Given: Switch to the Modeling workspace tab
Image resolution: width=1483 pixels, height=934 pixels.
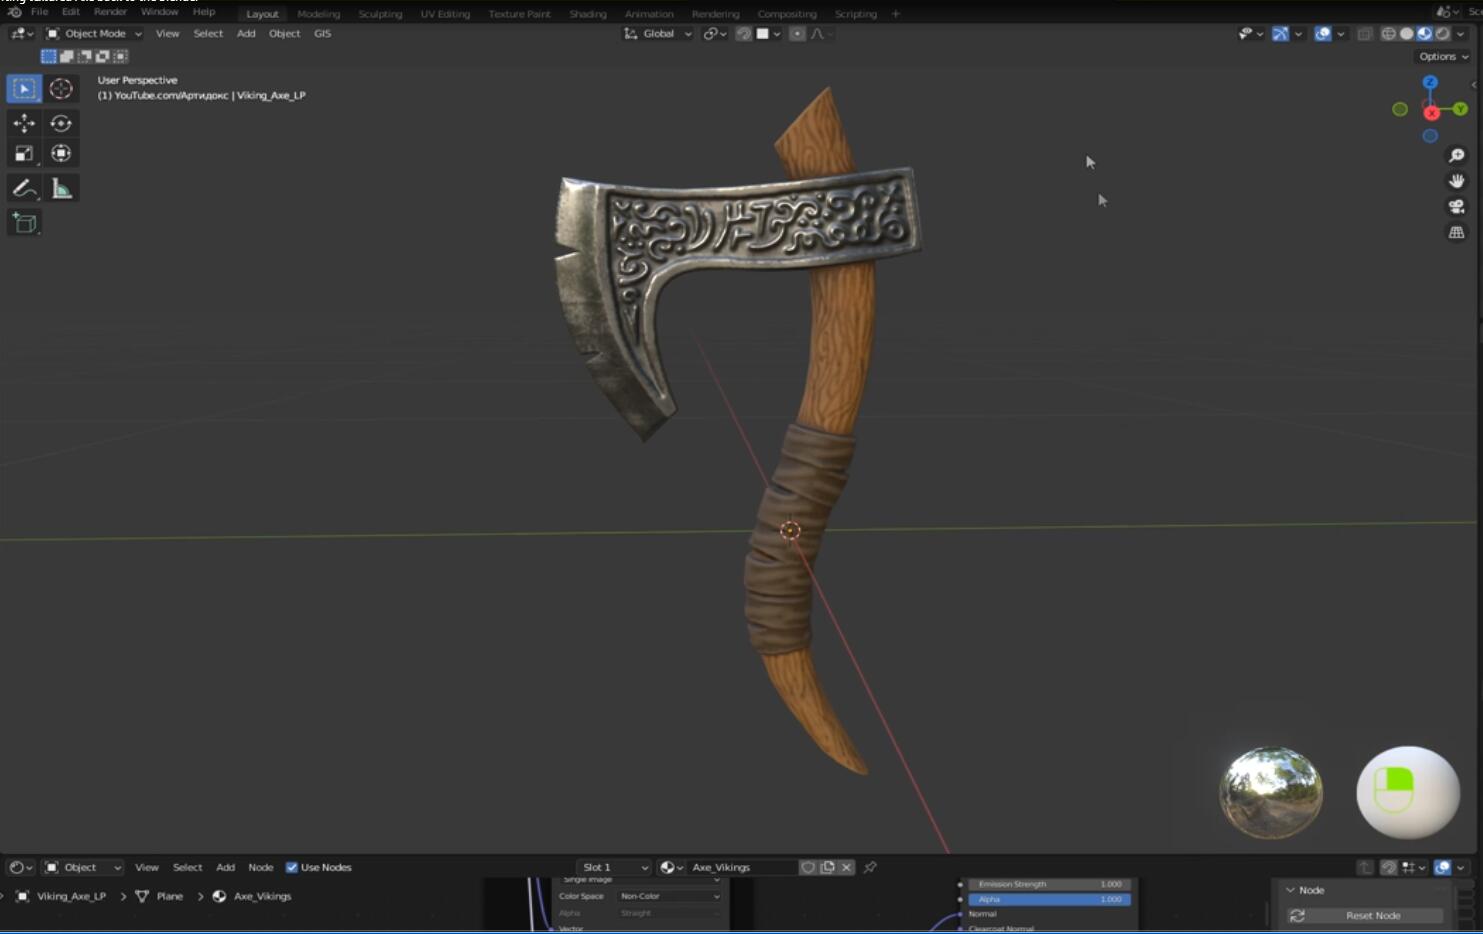Looking at the screenshot, I should click(318, 14).
